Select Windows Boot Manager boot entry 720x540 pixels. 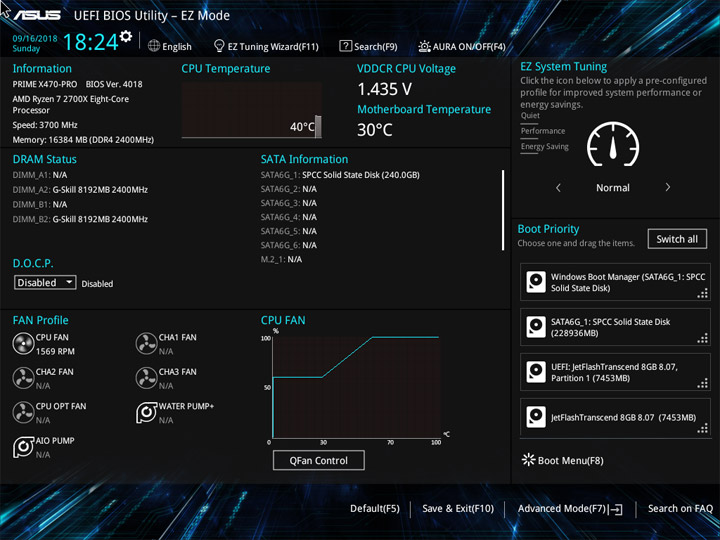coord(615,282)
